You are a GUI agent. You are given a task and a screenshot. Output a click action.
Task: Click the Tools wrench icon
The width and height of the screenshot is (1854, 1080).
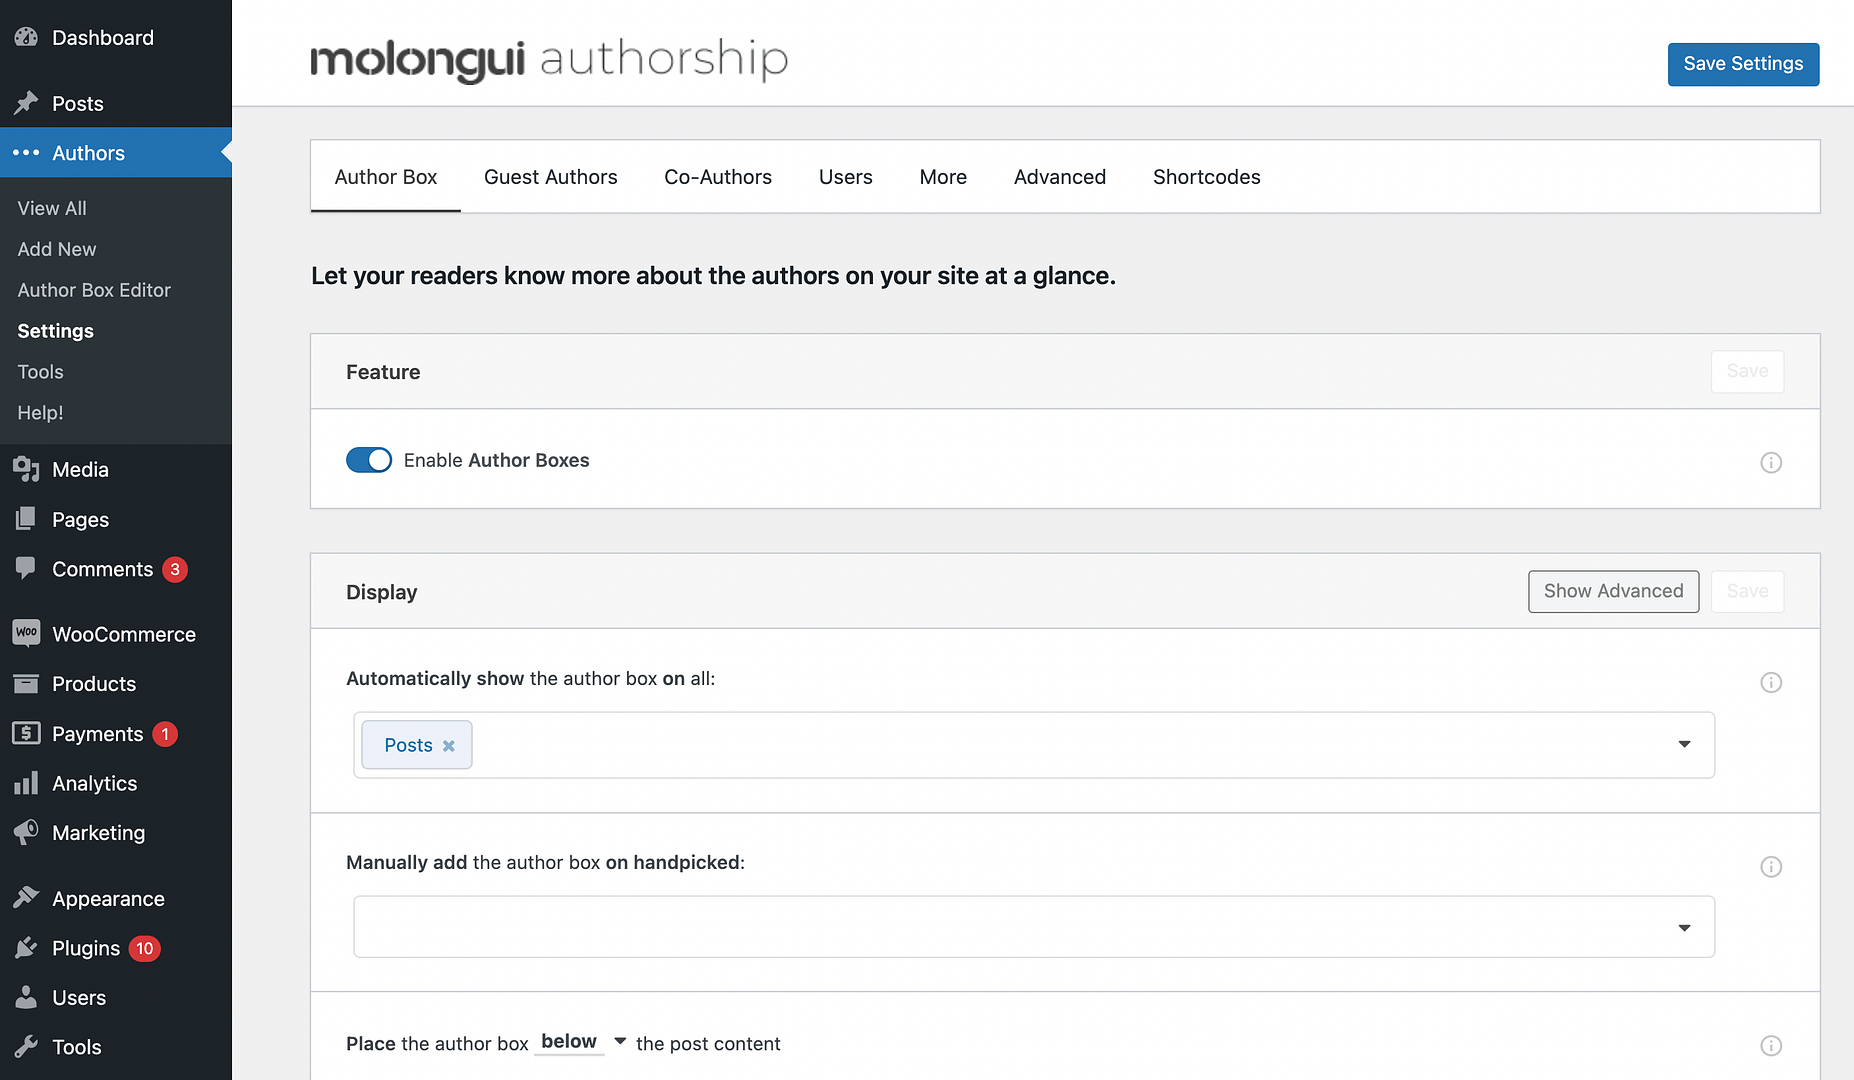coord(26,1047)
